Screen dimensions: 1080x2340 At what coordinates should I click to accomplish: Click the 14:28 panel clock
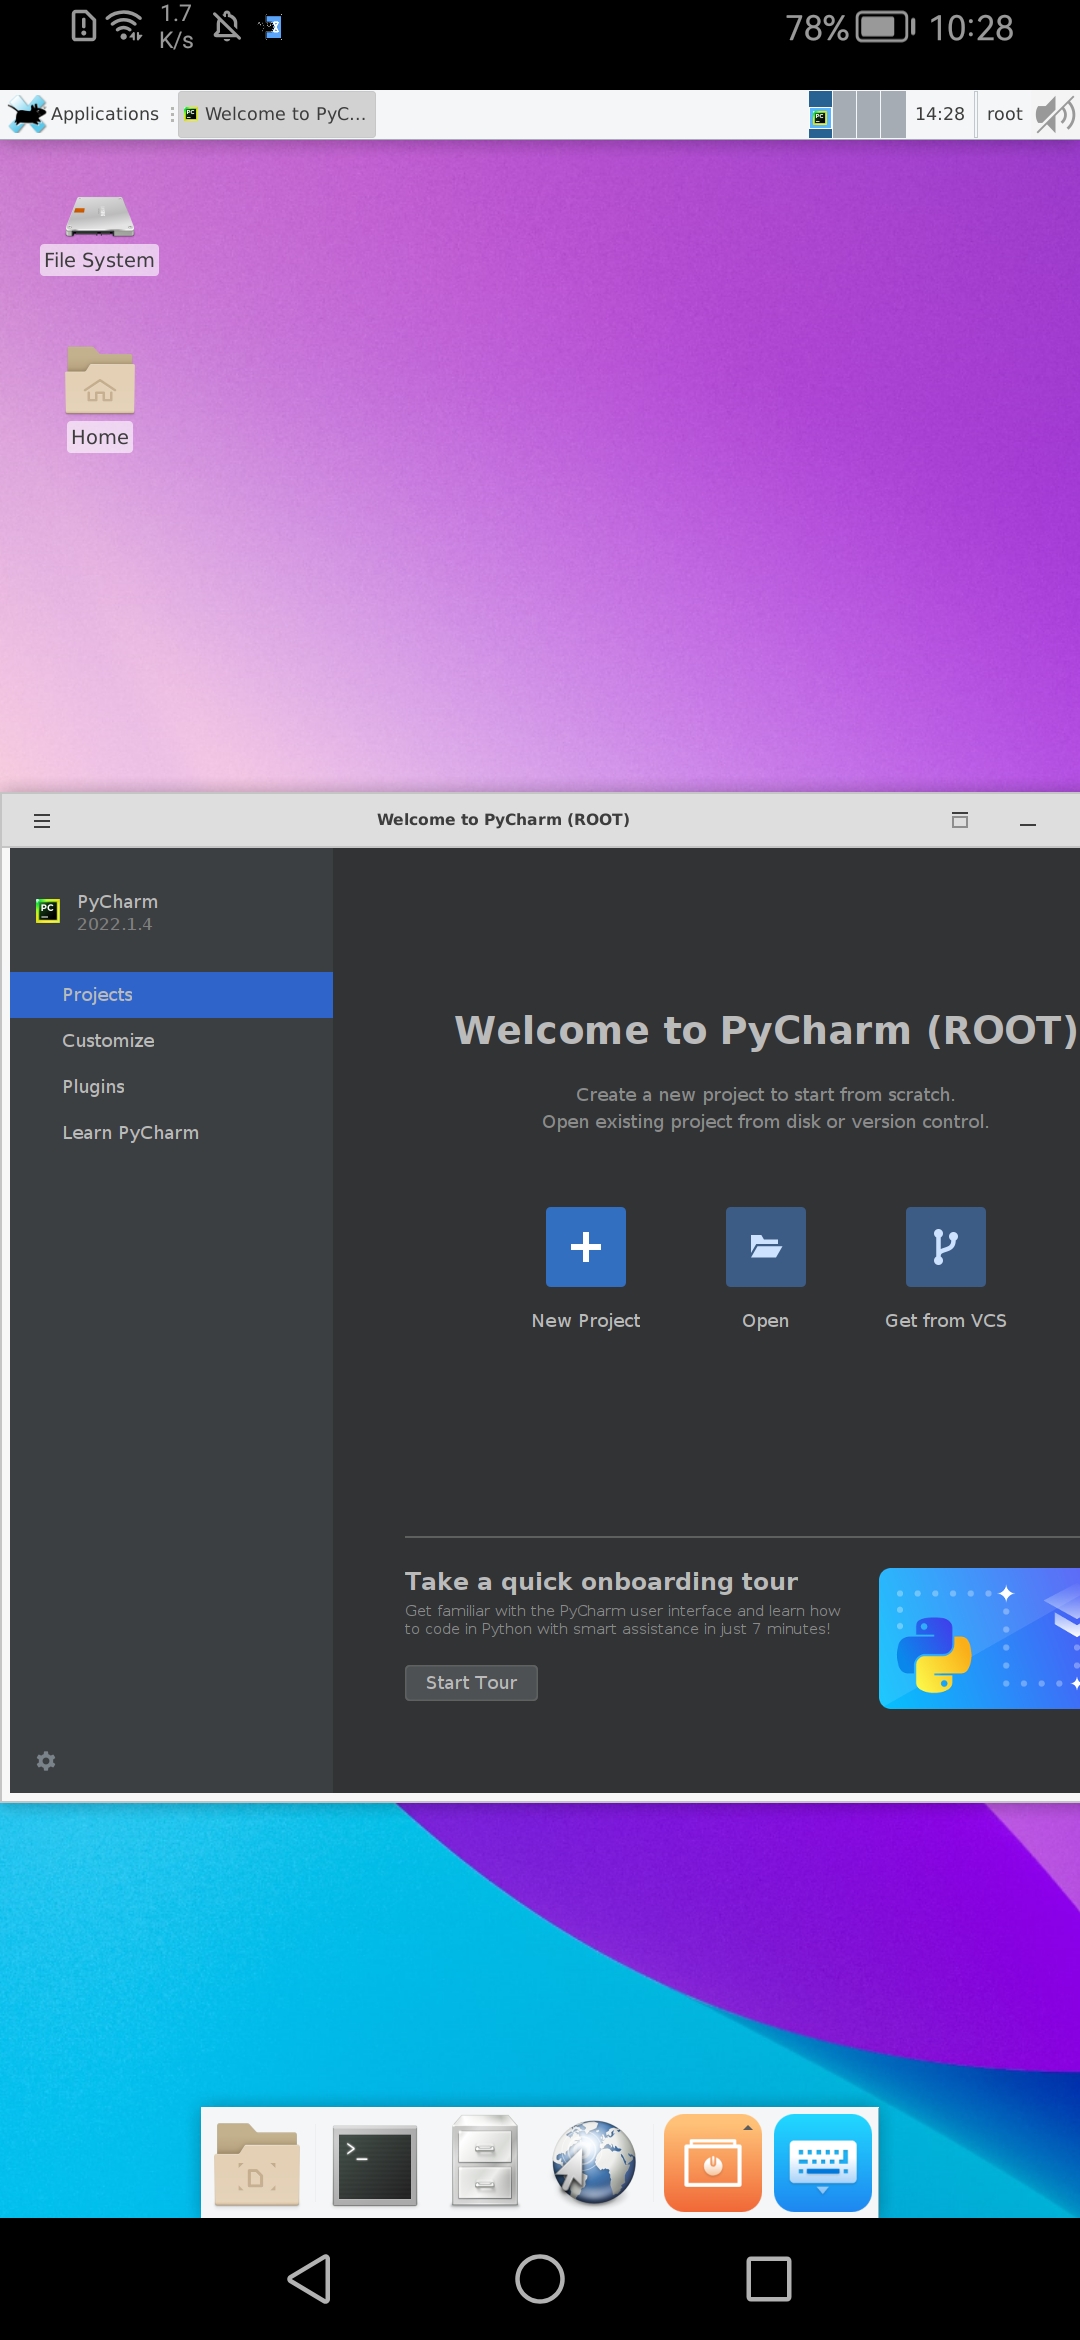point(940,114)
